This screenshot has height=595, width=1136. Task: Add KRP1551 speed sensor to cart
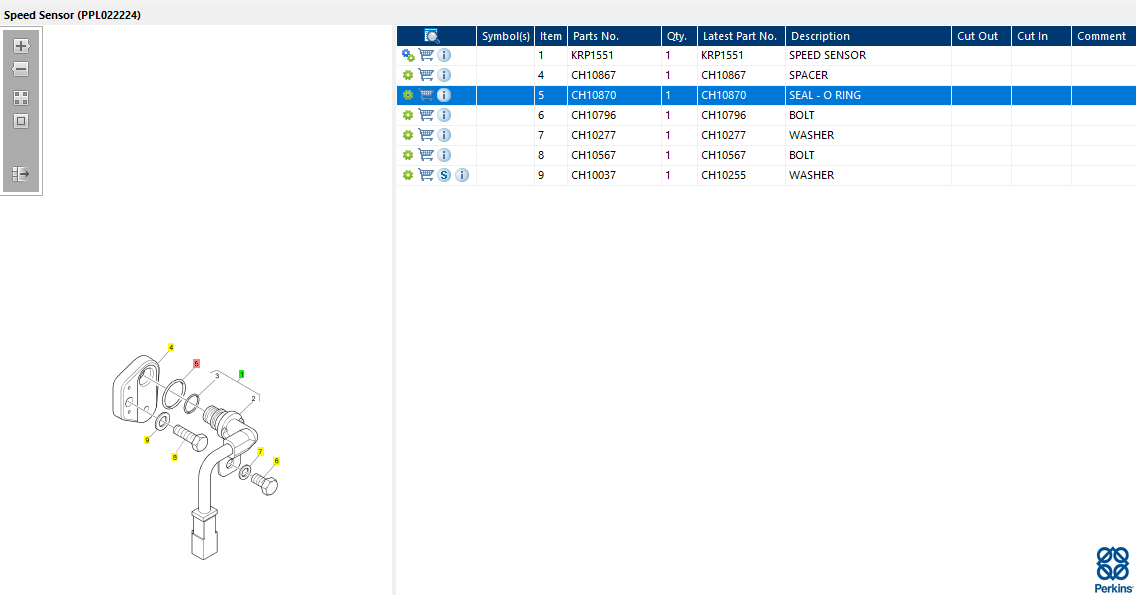pyautogui.click(x=426, y=56)
